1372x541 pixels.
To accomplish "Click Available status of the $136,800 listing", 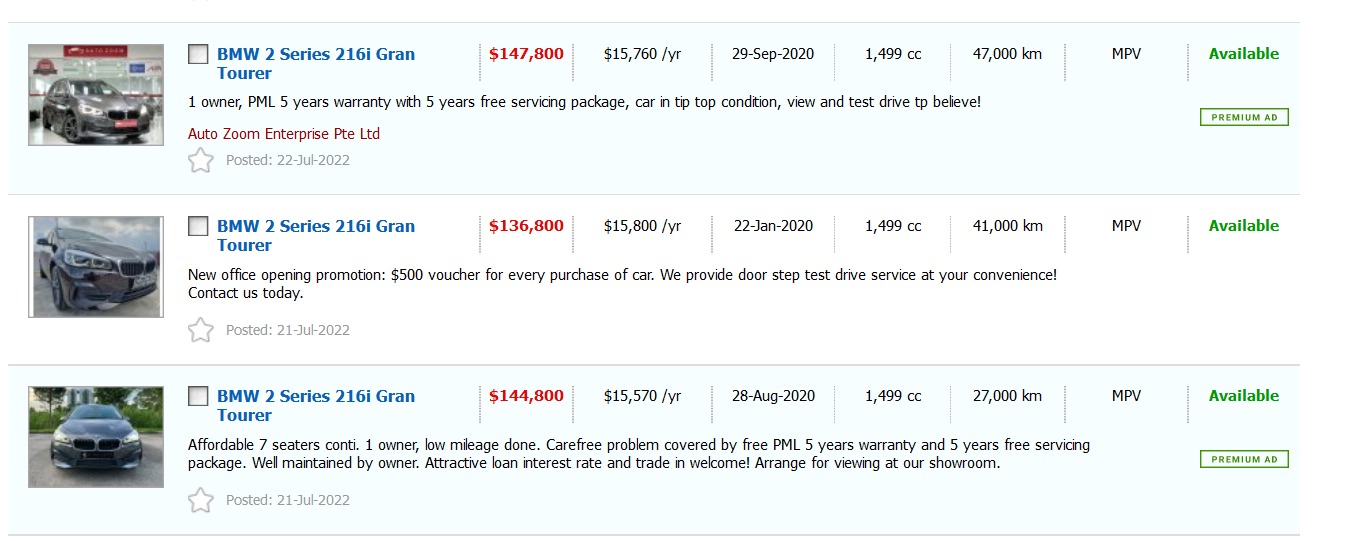I will [x=1243, y=226].
